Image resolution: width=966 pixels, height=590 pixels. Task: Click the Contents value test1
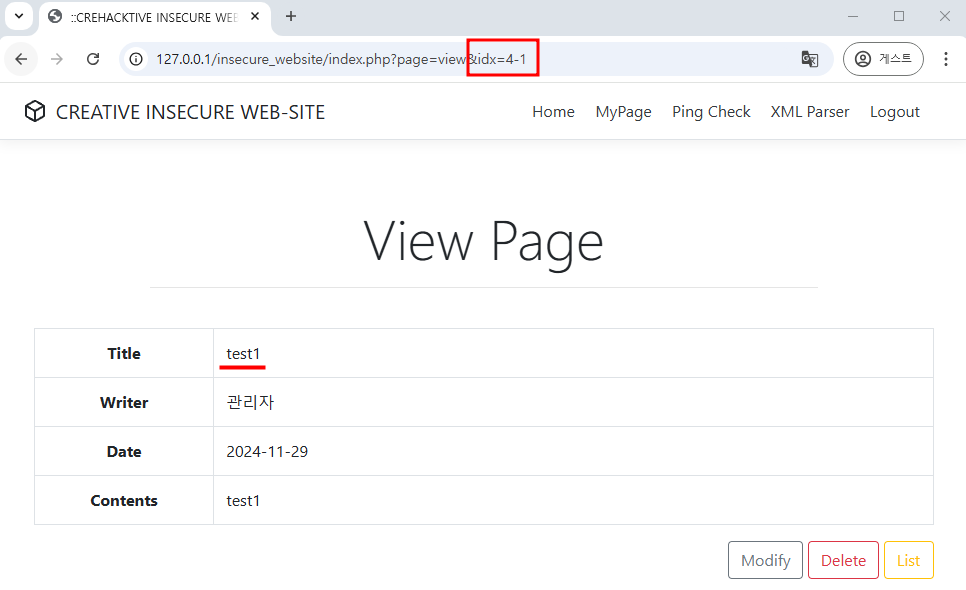[243, 501]
